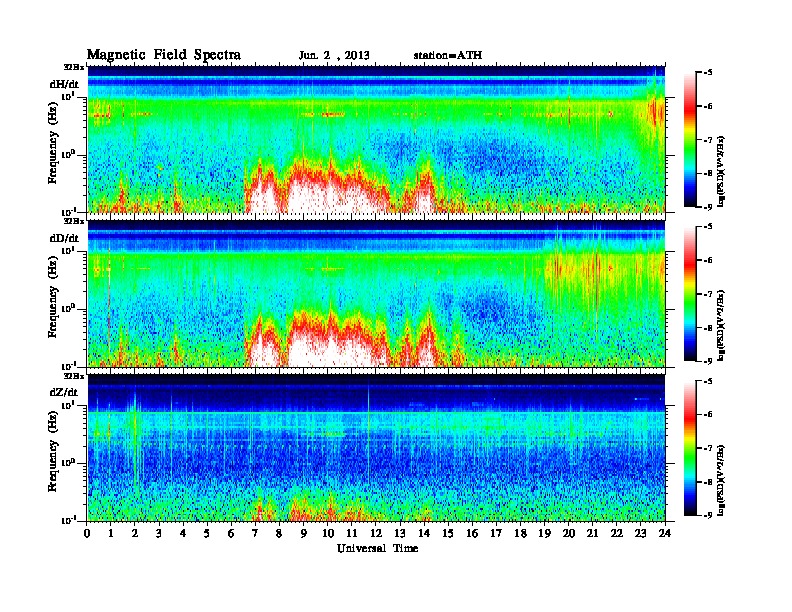Click hour '14' tick label on time axis
The height and width of the screenshot is (612, 792).
[424, 533]
